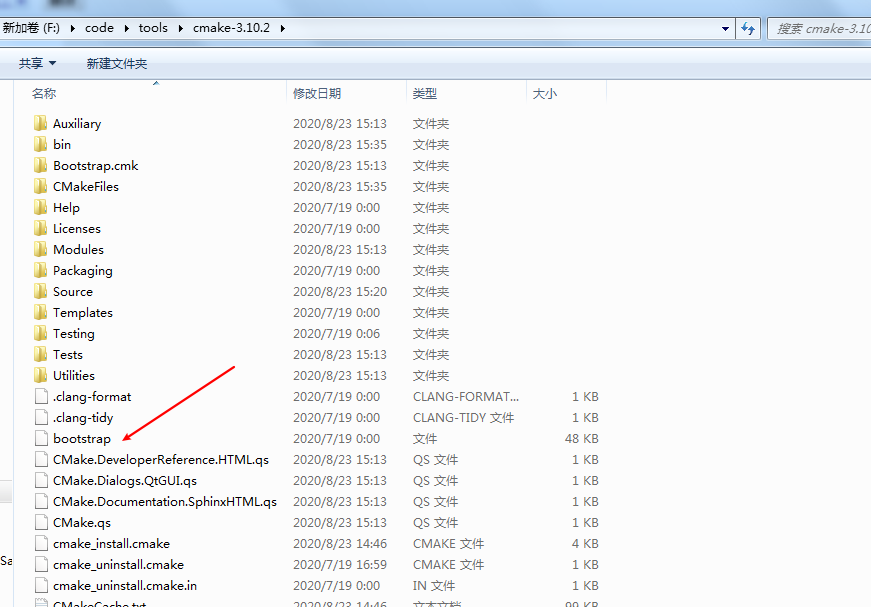The image size is (871, 607).
Task: Select the bootstrap file name
Action: click(x=82, y=439)
